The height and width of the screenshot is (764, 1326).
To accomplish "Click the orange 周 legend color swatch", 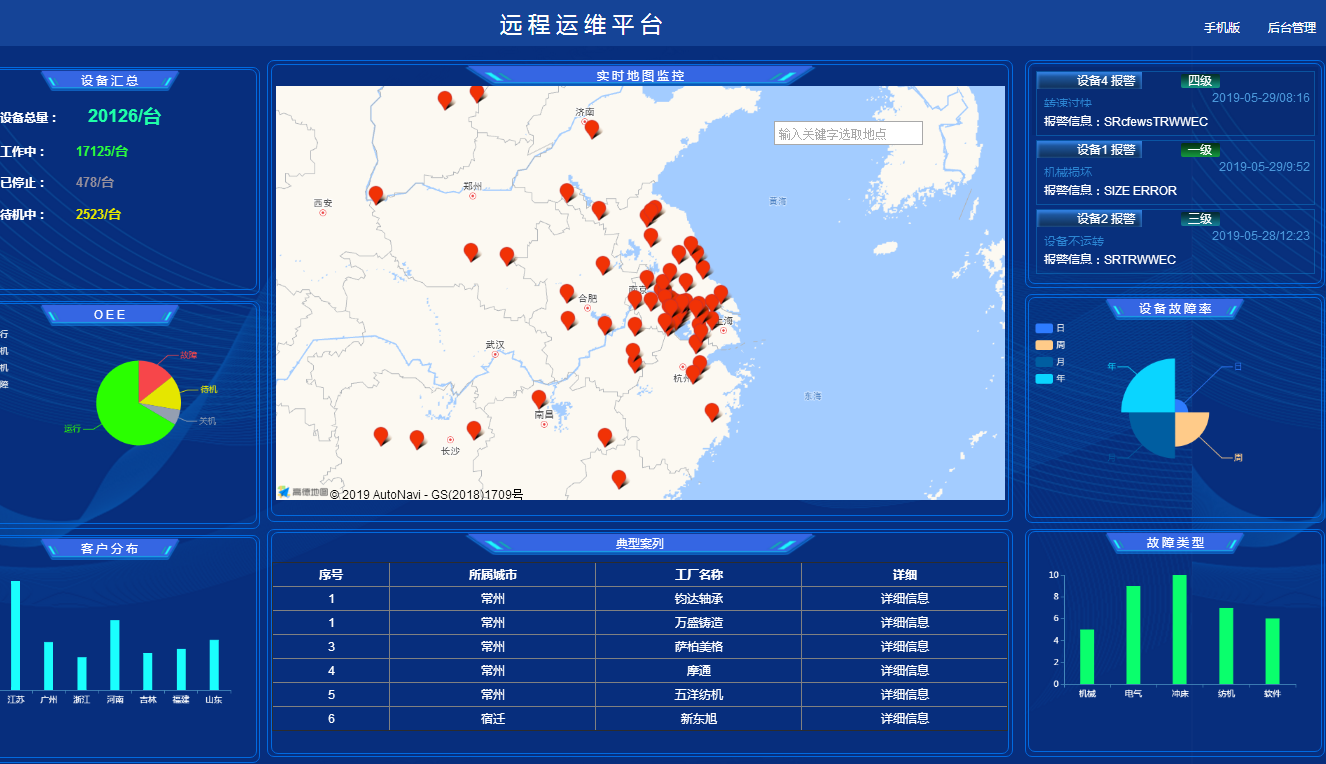I will tap(1044, 345).
